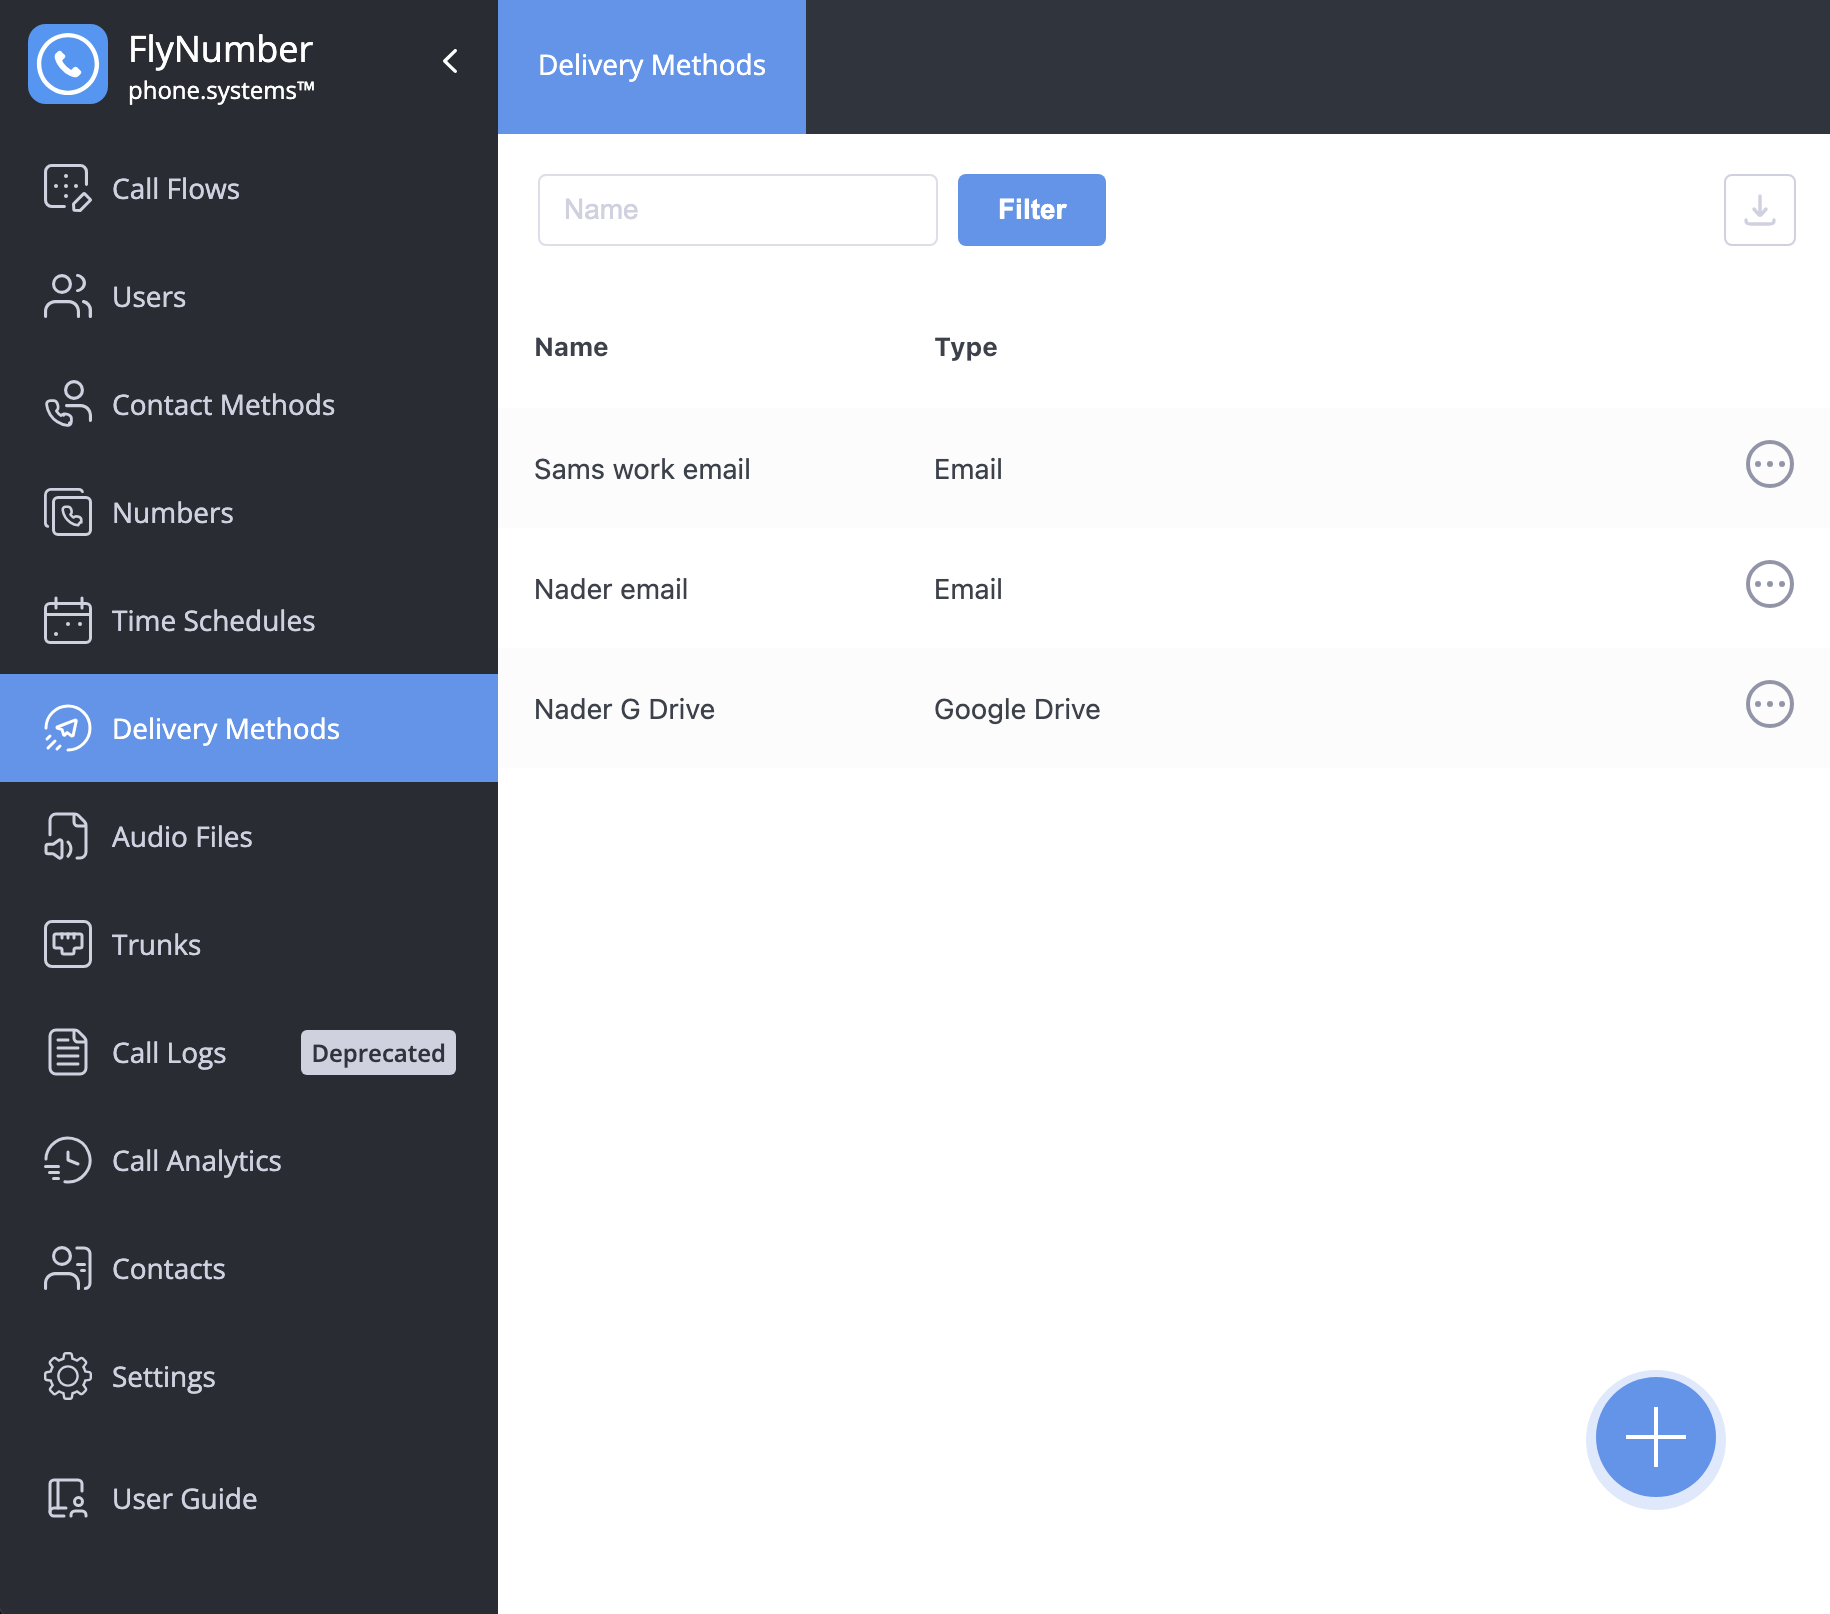Open options menu for Nader email
This screenshot has height=1614, width=1830.
coord(1770,584)
